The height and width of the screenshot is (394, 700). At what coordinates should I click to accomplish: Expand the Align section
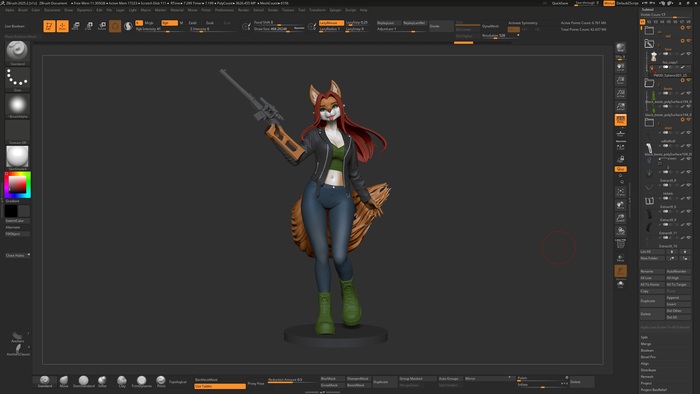pyautogui.click(x=645, y=364)
